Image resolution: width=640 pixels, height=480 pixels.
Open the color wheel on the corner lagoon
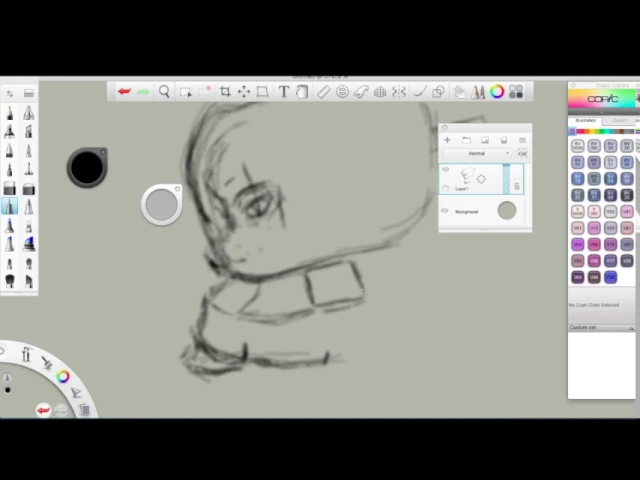63,376
